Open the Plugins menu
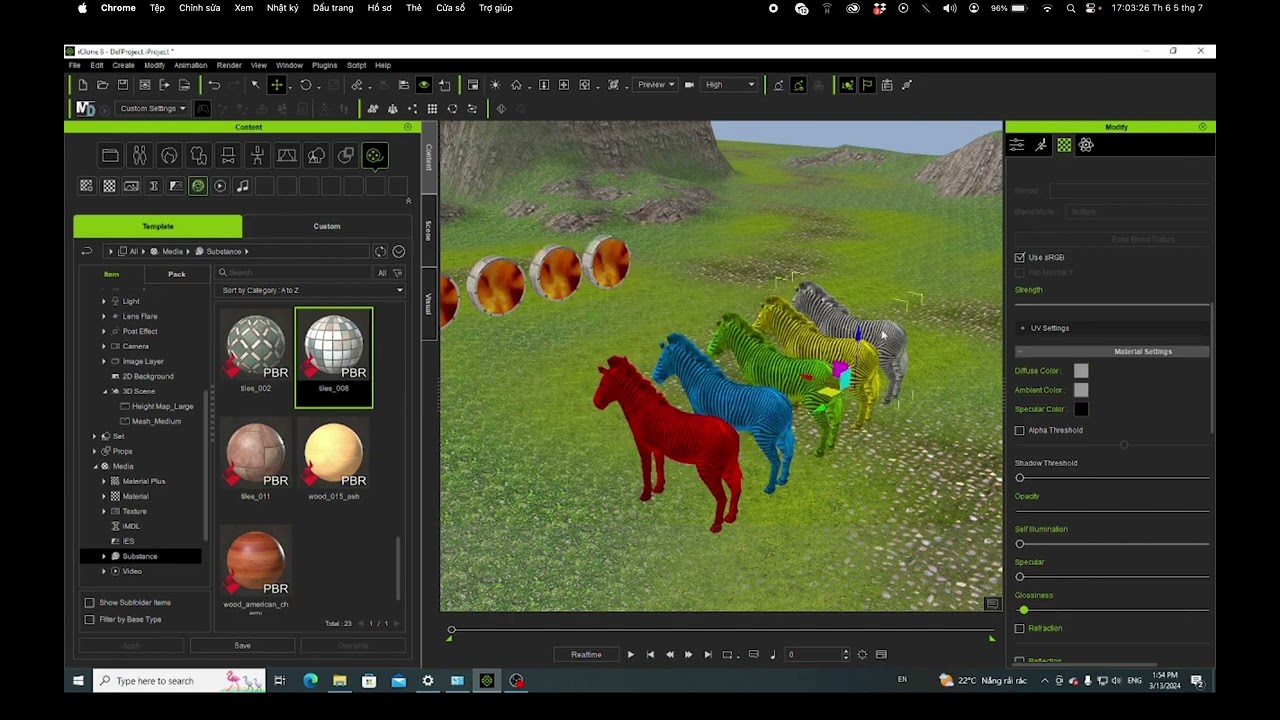This screenshot has width=1280, height=720. [x=324, y=65]
